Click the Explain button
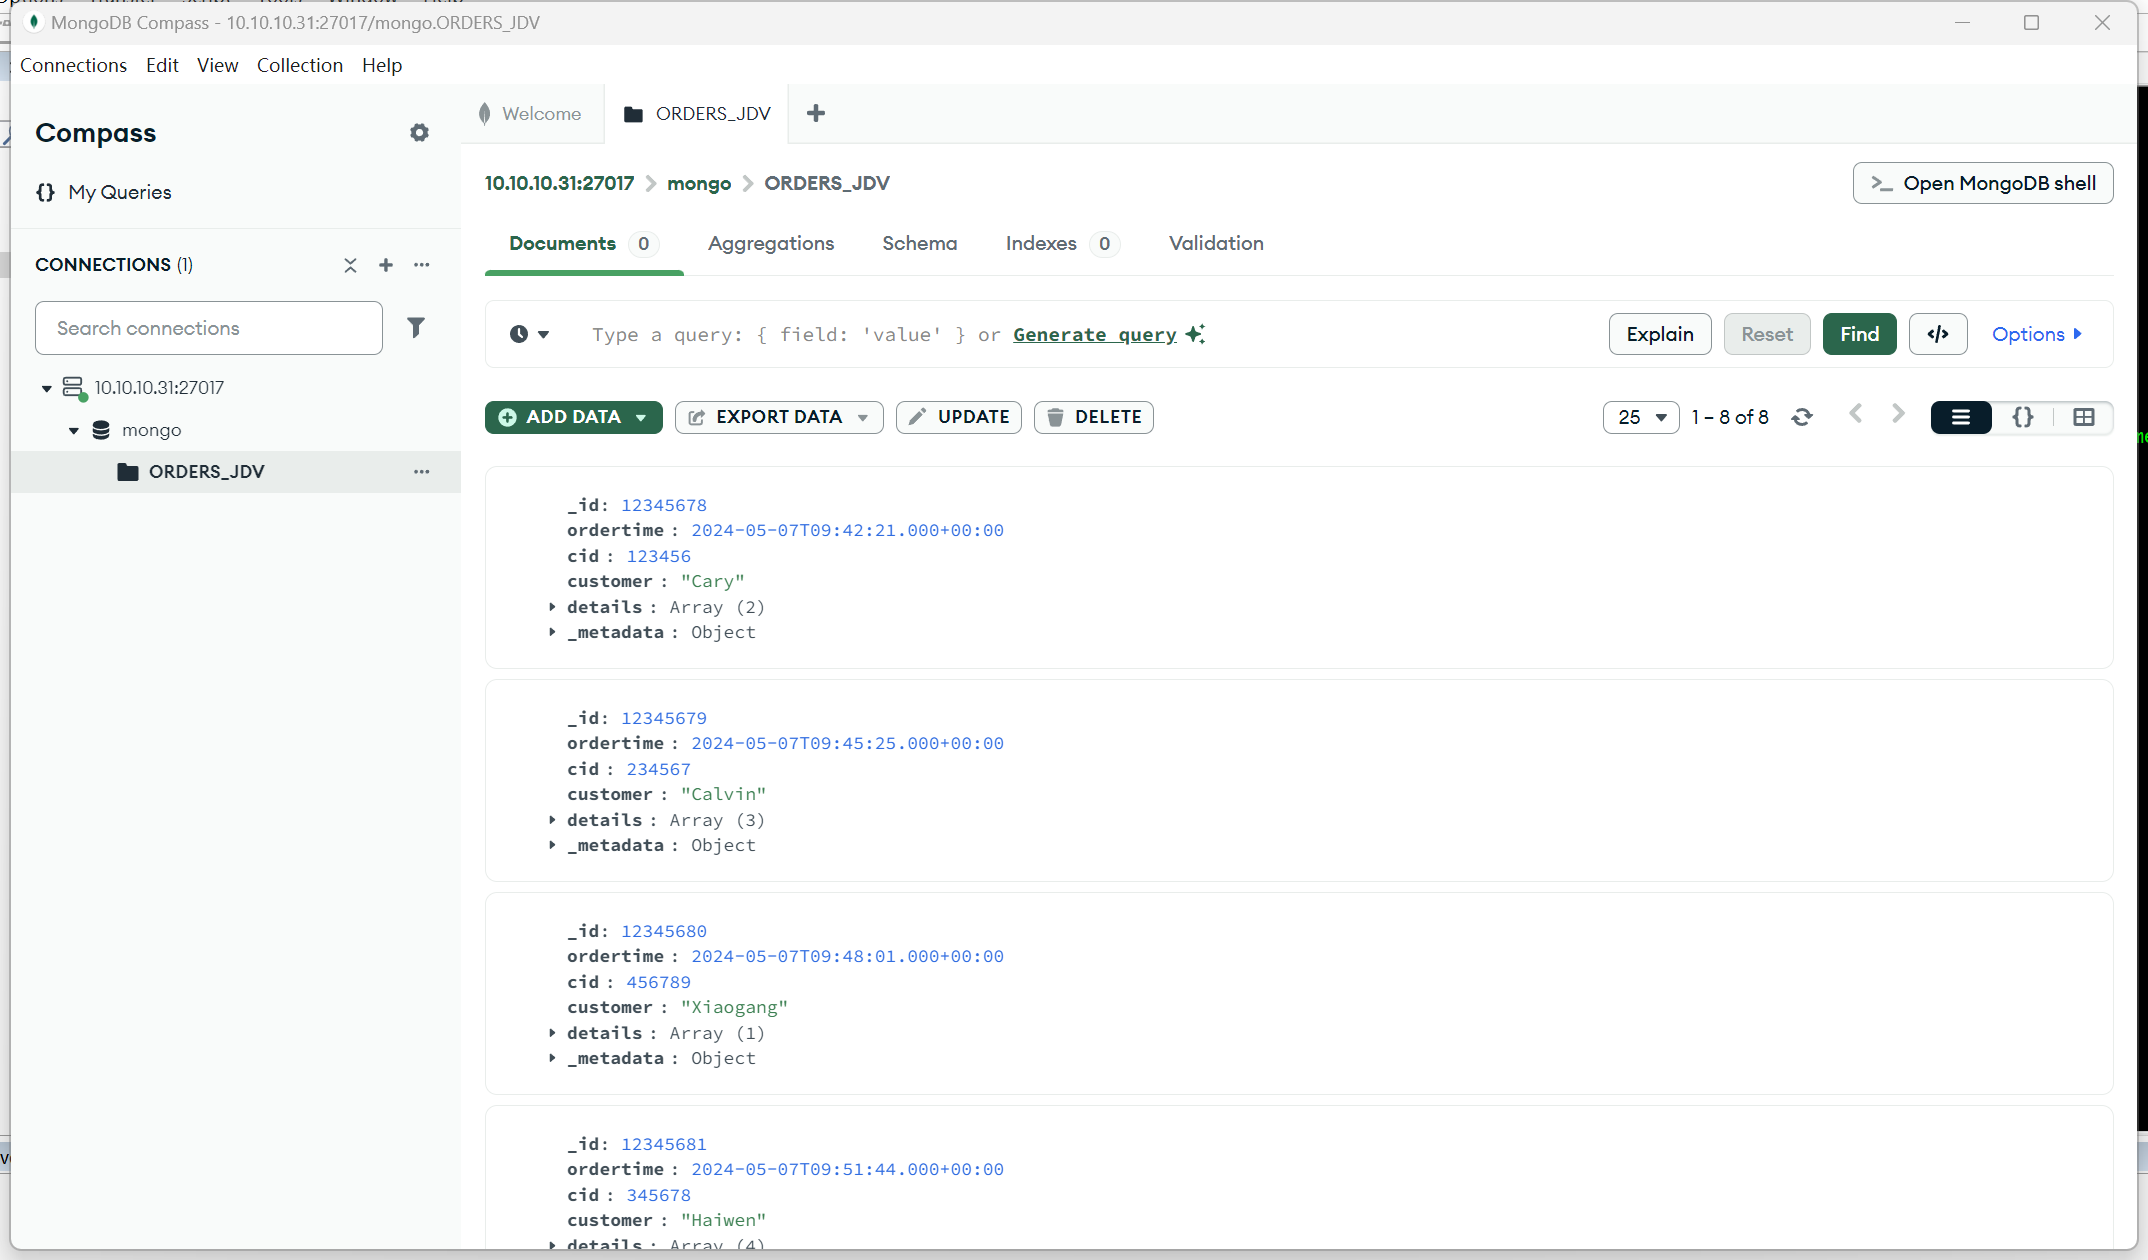Image resolution: width=2148 pixels, height=1260 pixels. 1660,334
